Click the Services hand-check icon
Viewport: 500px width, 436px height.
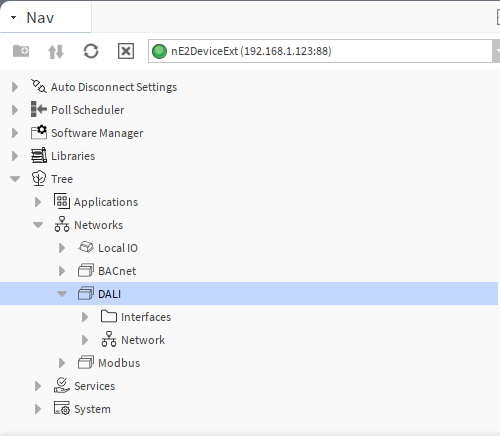(62, 385)
